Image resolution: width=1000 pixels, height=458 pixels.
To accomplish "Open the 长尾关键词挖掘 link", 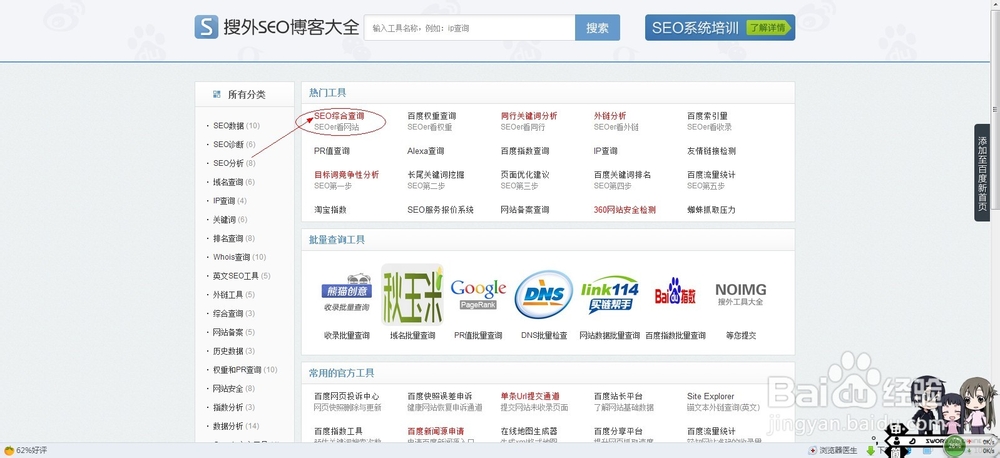I will click(436, 175).
